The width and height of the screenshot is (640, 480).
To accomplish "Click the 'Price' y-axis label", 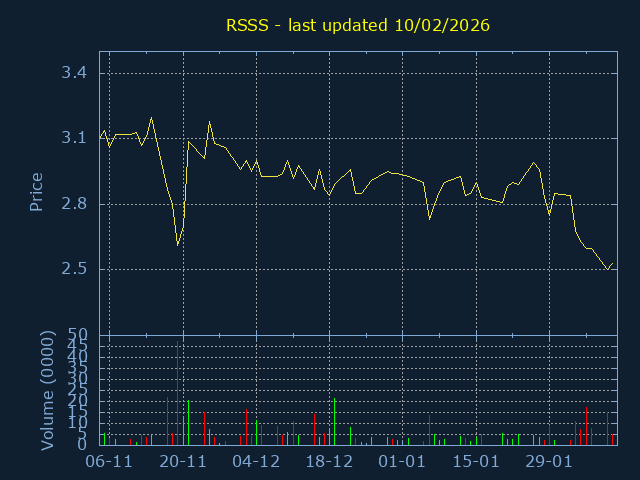I will [x=36, y=192].
